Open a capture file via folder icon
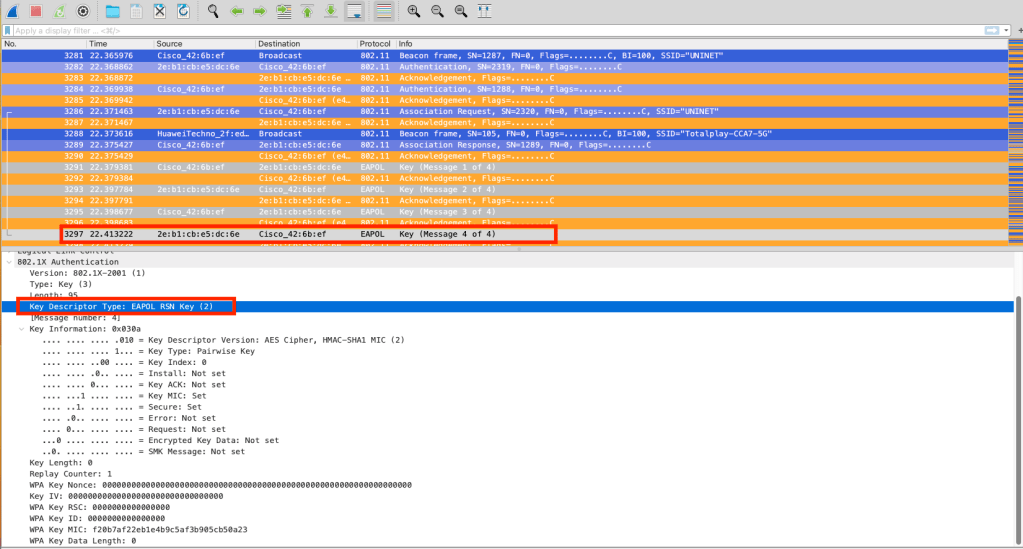The height and width of the screenshot is (549, 1023). point(113,11)
